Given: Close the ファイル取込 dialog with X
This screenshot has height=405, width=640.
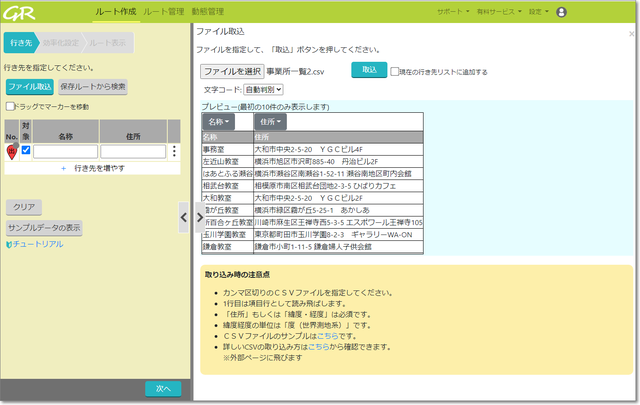Looking at the screenshot, I should [631, 34].
